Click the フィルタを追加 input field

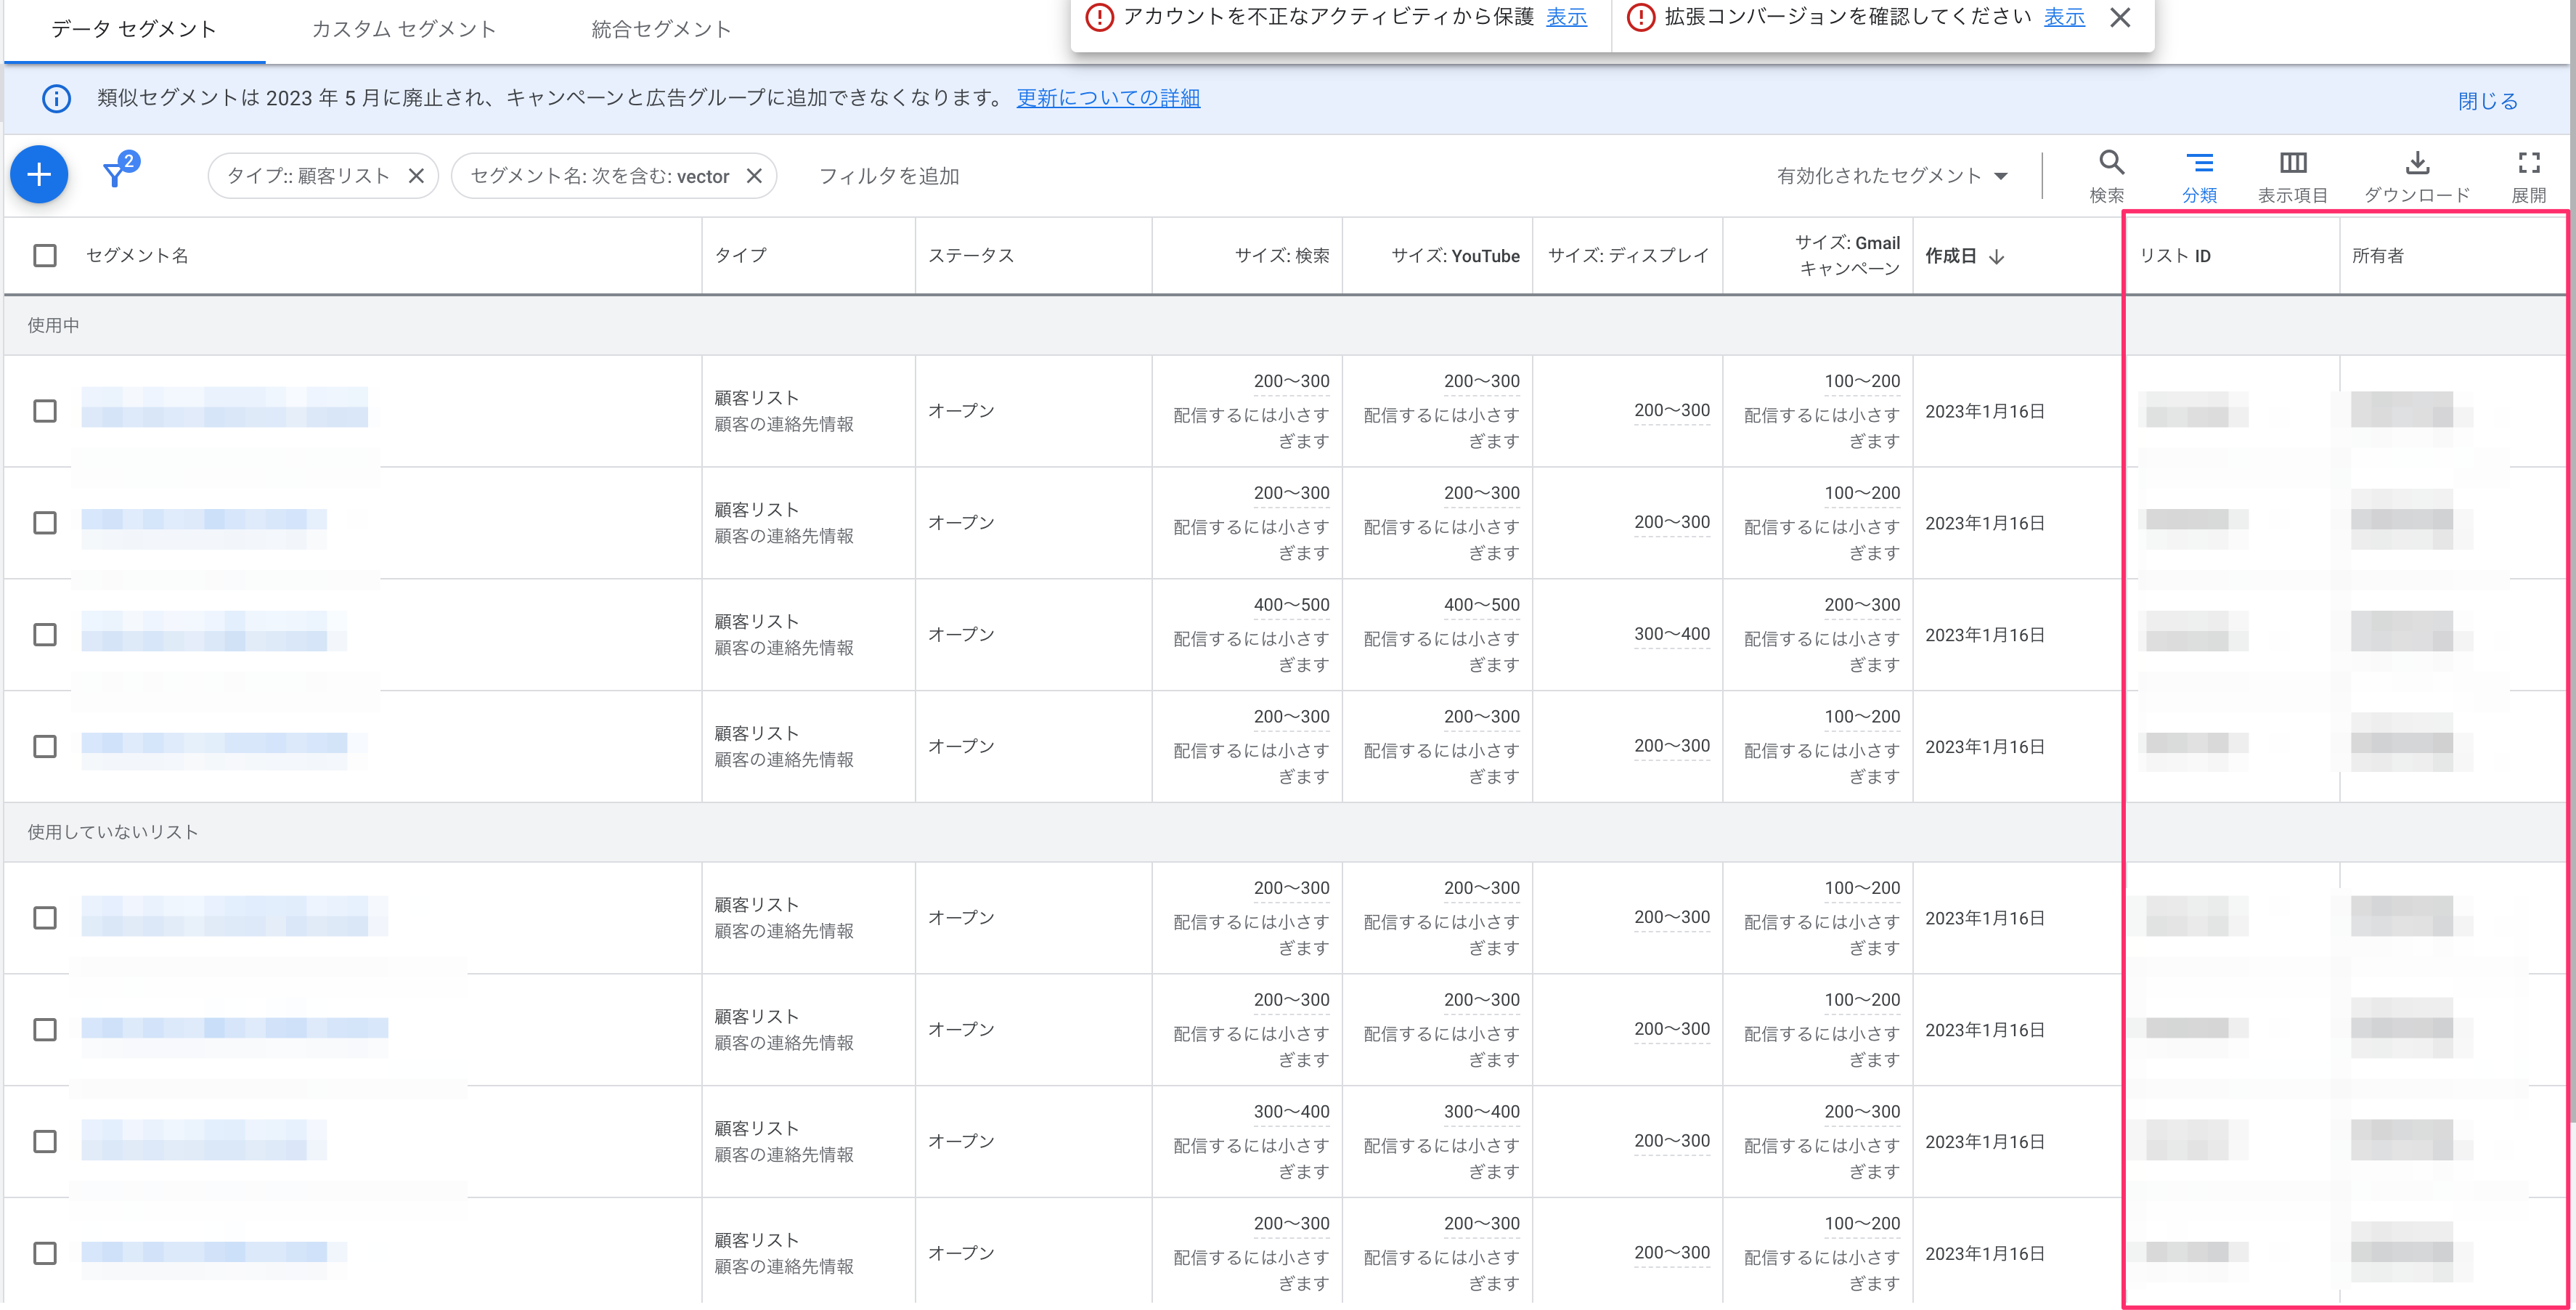889,176
